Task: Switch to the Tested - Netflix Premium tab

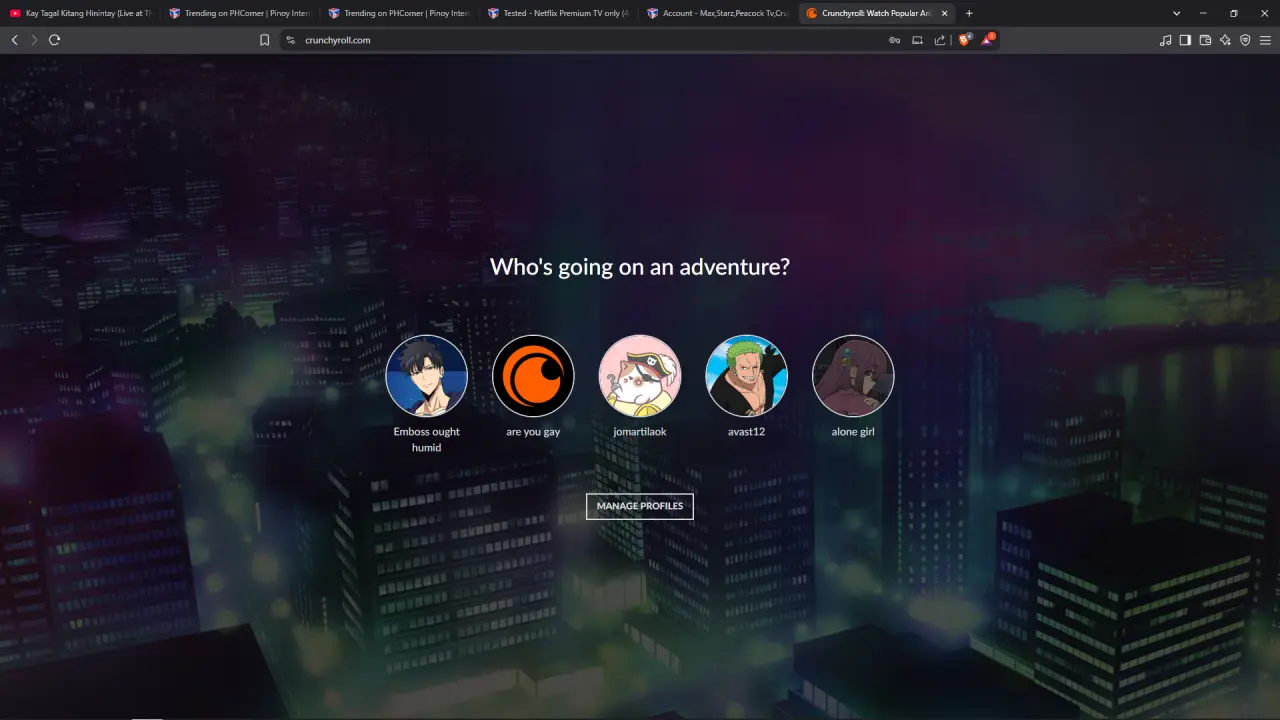Action: click(558, 13)
